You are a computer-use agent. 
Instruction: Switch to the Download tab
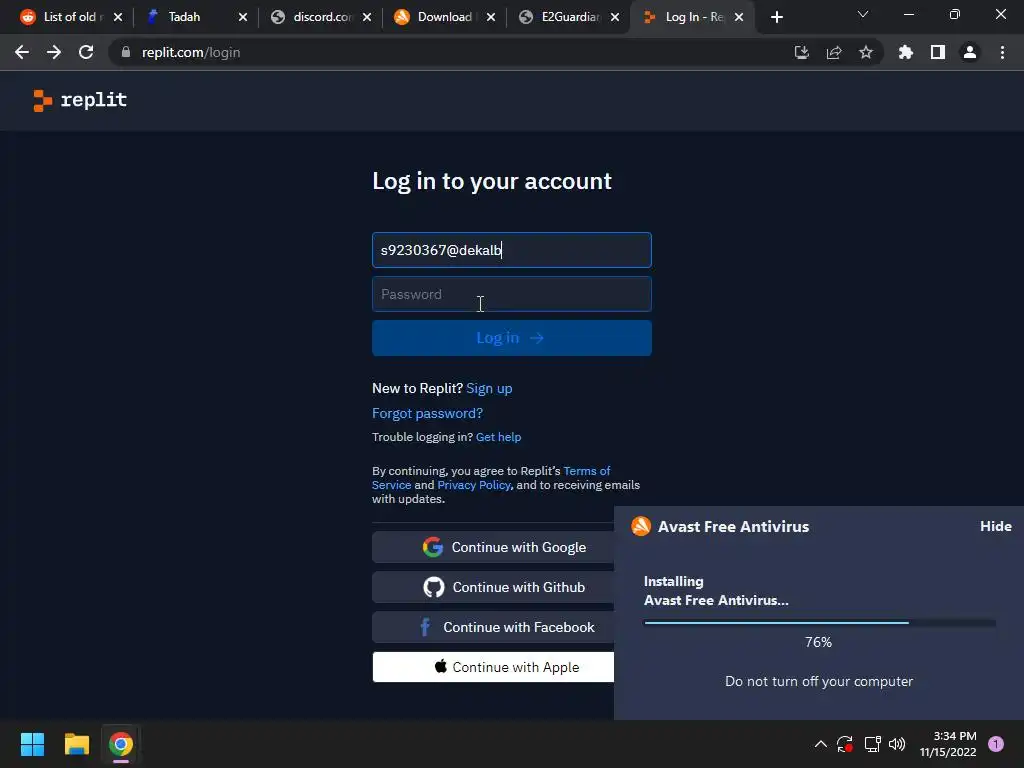pyautogui.click(x=445, y=17)
